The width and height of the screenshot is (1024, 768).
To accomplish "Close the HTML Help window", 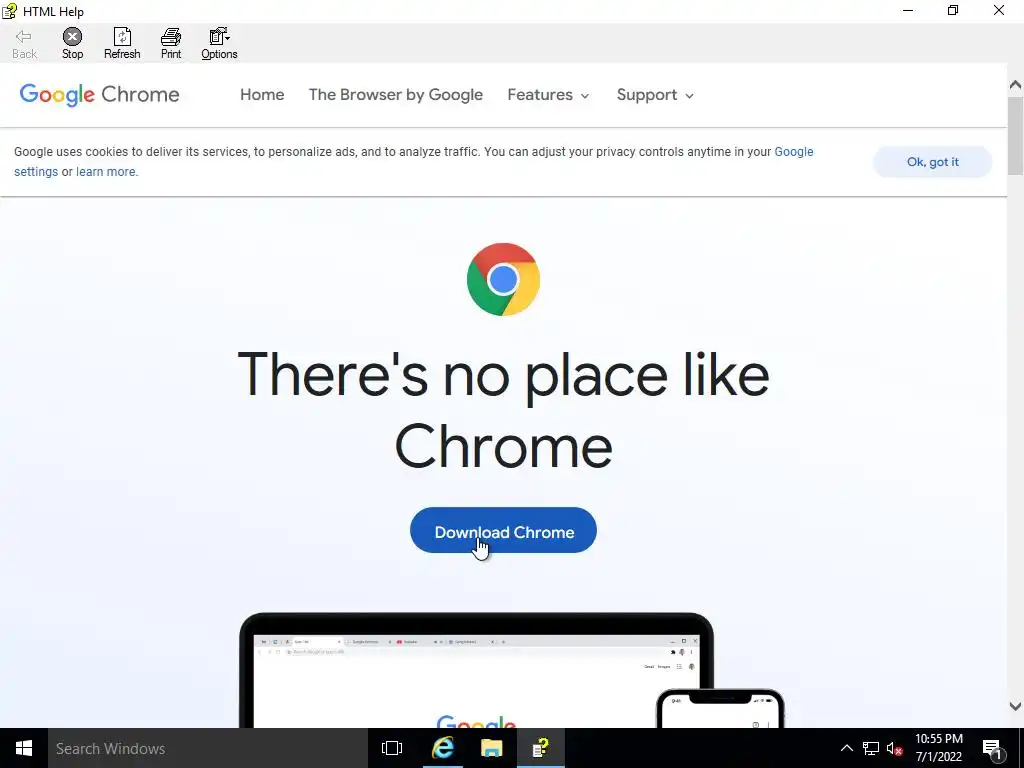I will coord(999,10).
